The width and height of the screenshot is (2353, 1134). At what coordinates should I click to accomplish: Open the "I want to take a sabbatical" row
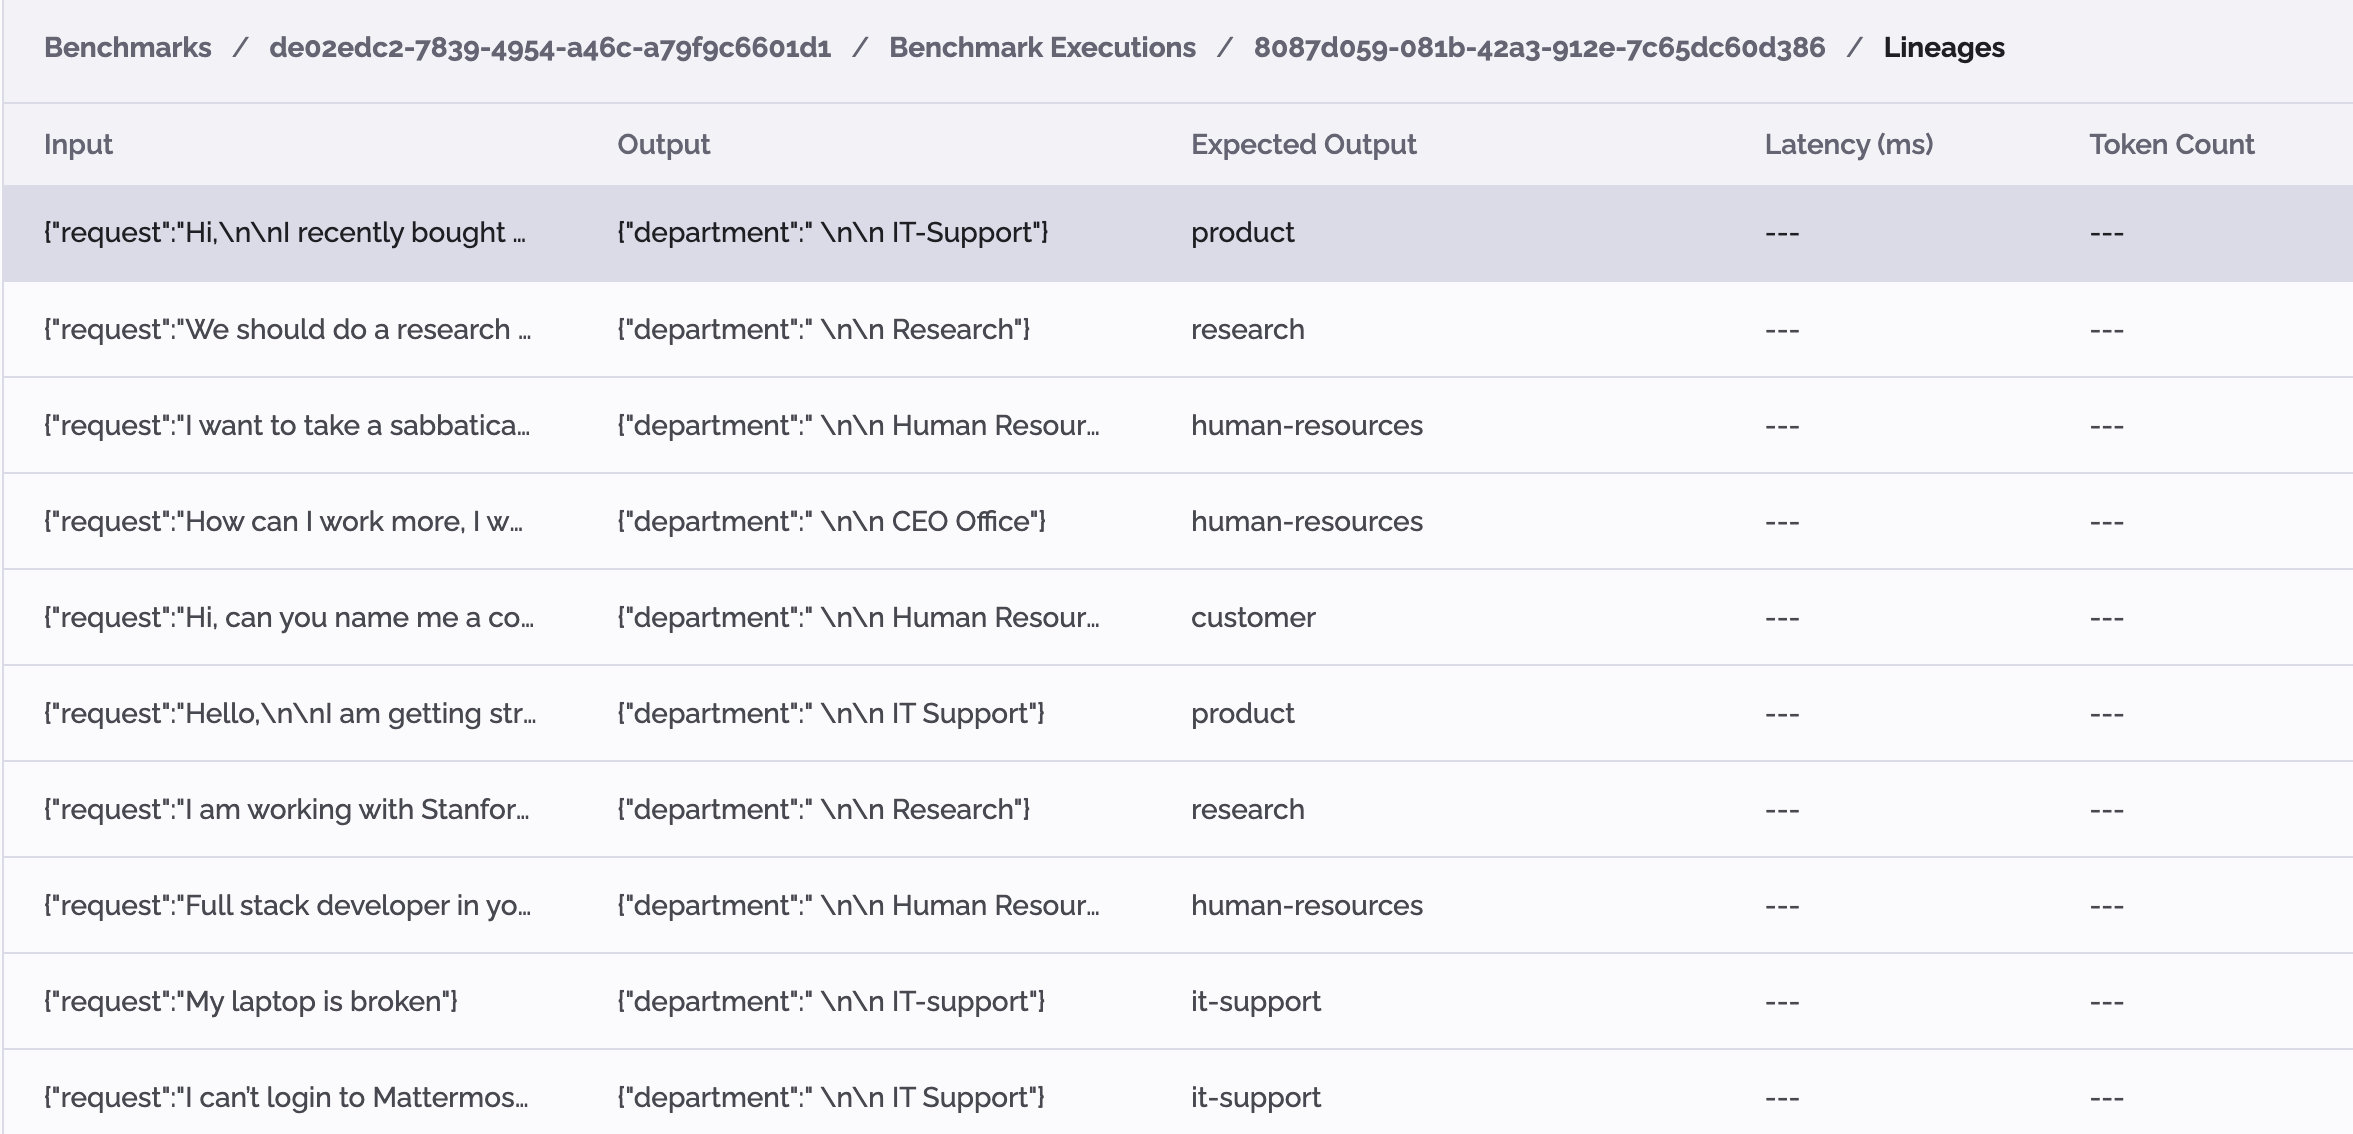tap(287, 426)
